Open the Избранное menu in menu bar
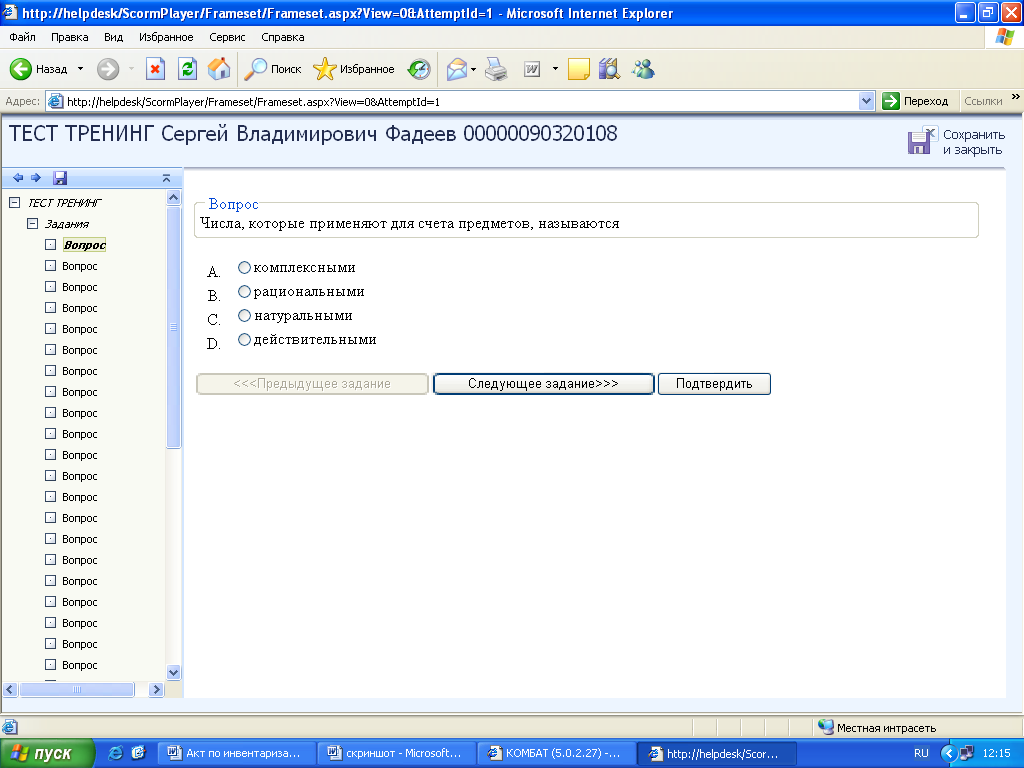The width and height of the screenshot is (1024, 768). click(166, 37)
